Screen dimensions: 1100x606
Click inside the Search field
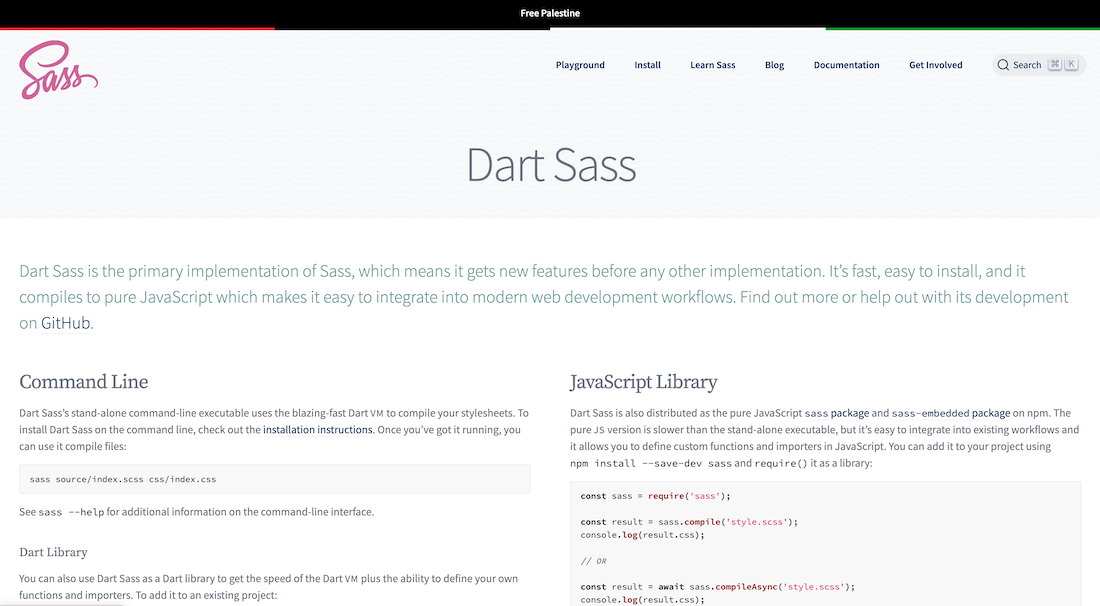(x=1028, y=64)
